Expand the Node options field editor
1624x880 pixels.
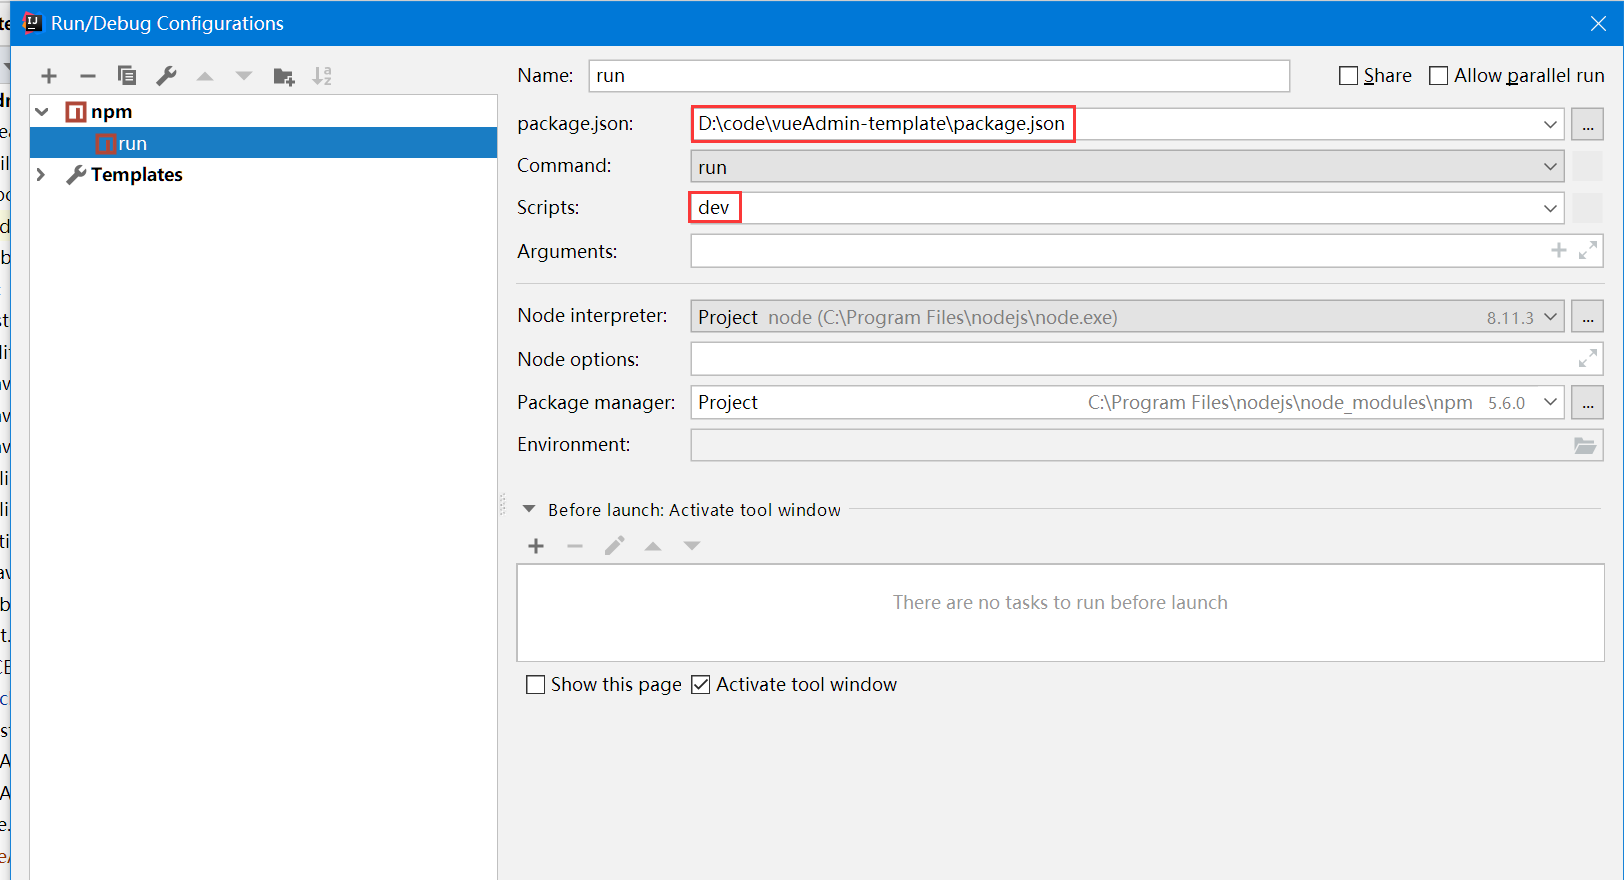pyautogui.click(x=1588, y=358)
